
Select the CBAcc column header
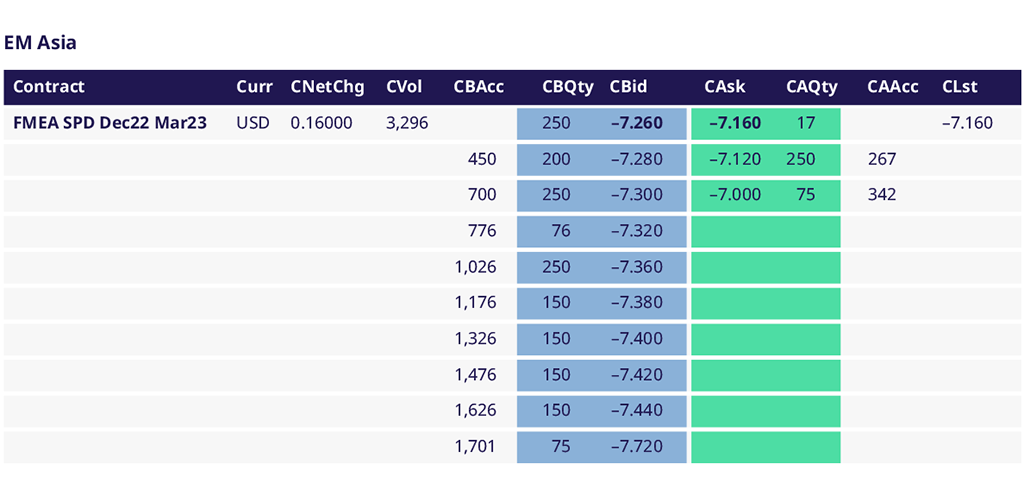pos(478,87)
